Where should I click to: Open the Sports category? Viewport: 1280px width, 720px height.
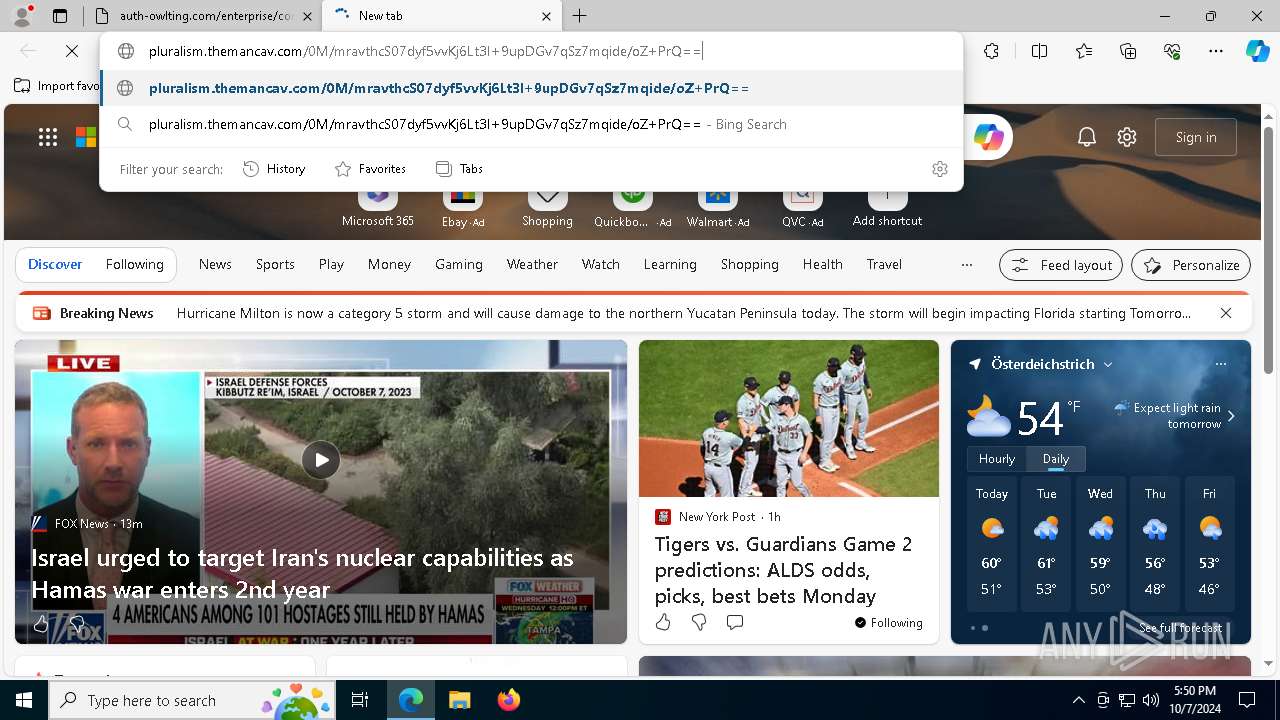coord(275,265)
